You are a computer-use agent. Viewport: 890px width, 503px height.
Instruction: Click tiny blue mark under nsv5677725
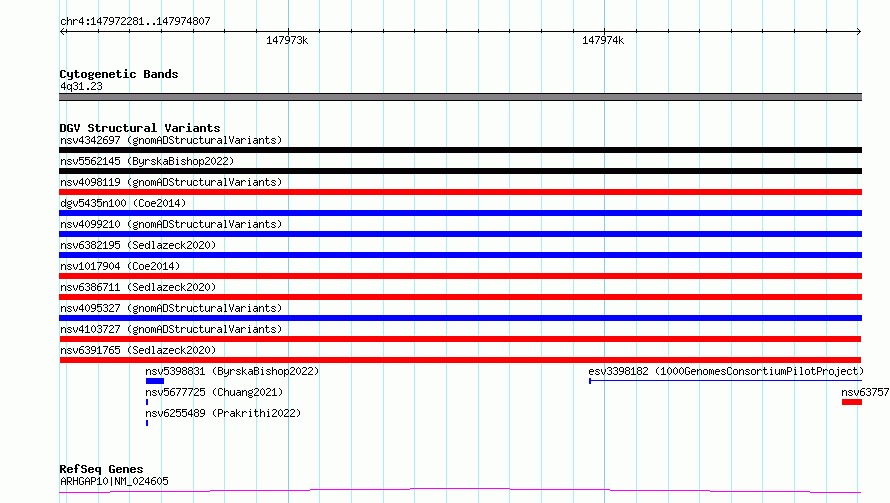pos(147,402)
